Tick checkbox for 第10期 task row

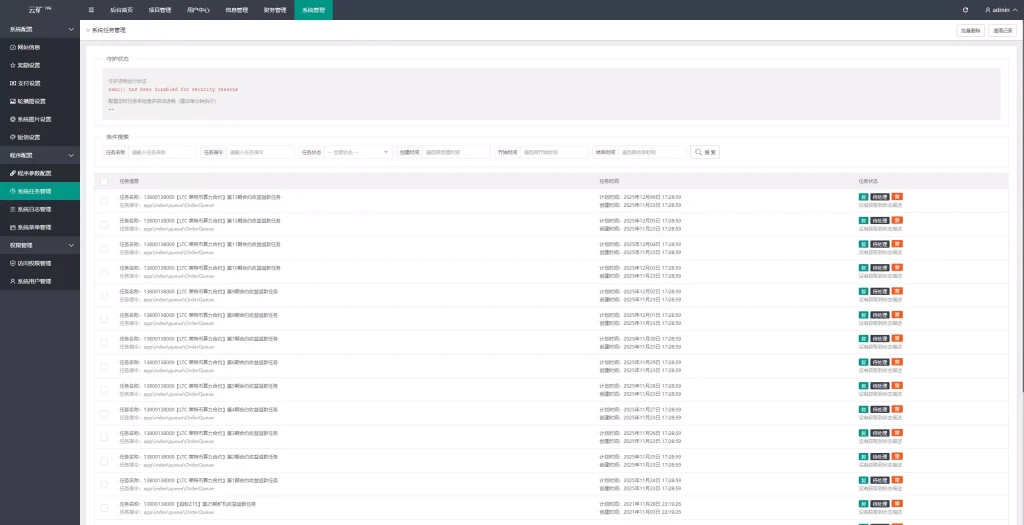(x=104, y=272)
